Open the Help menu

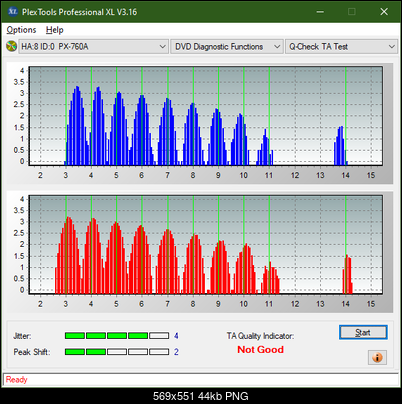[x=54, y=30]
